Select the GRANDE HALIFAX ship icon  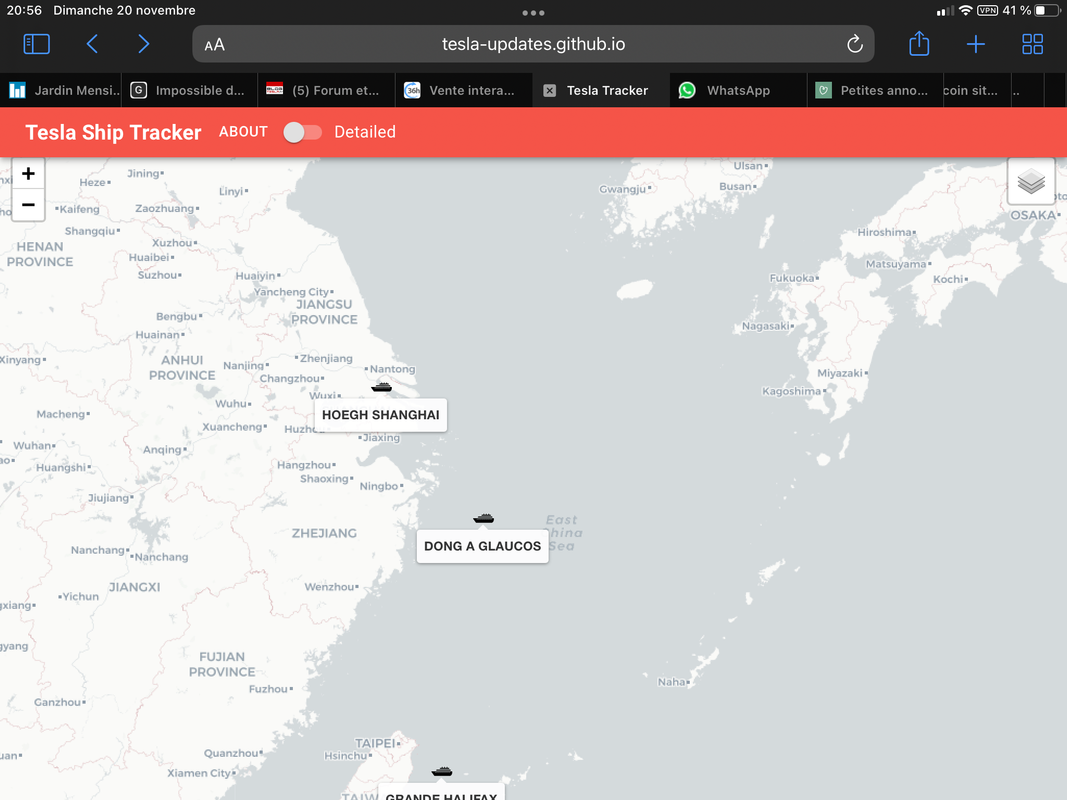click(442, 771)
